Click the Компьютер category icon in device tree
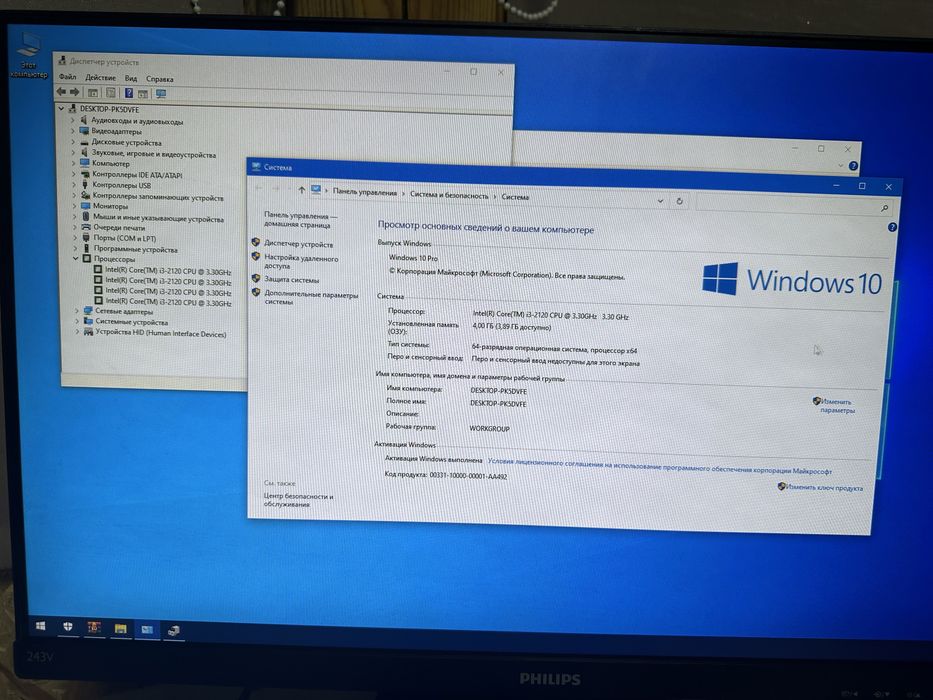The width and height of the screenshot is (933, 700). tap(84, 163)
